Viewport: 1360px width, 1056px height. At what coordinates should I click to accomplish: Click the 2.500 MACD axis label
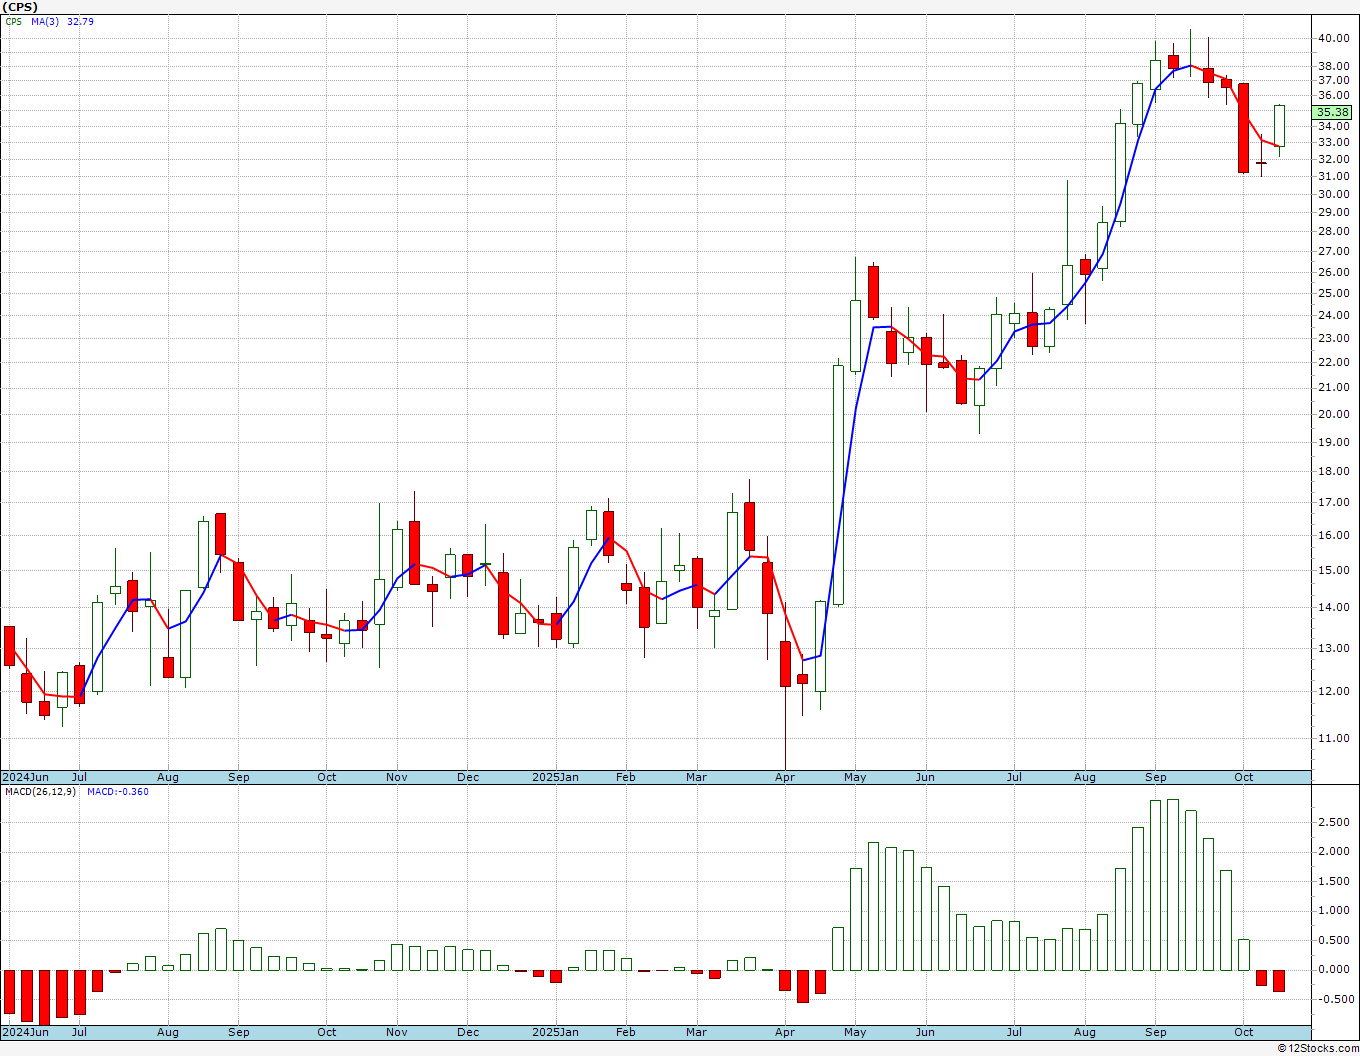(1334, 822)
